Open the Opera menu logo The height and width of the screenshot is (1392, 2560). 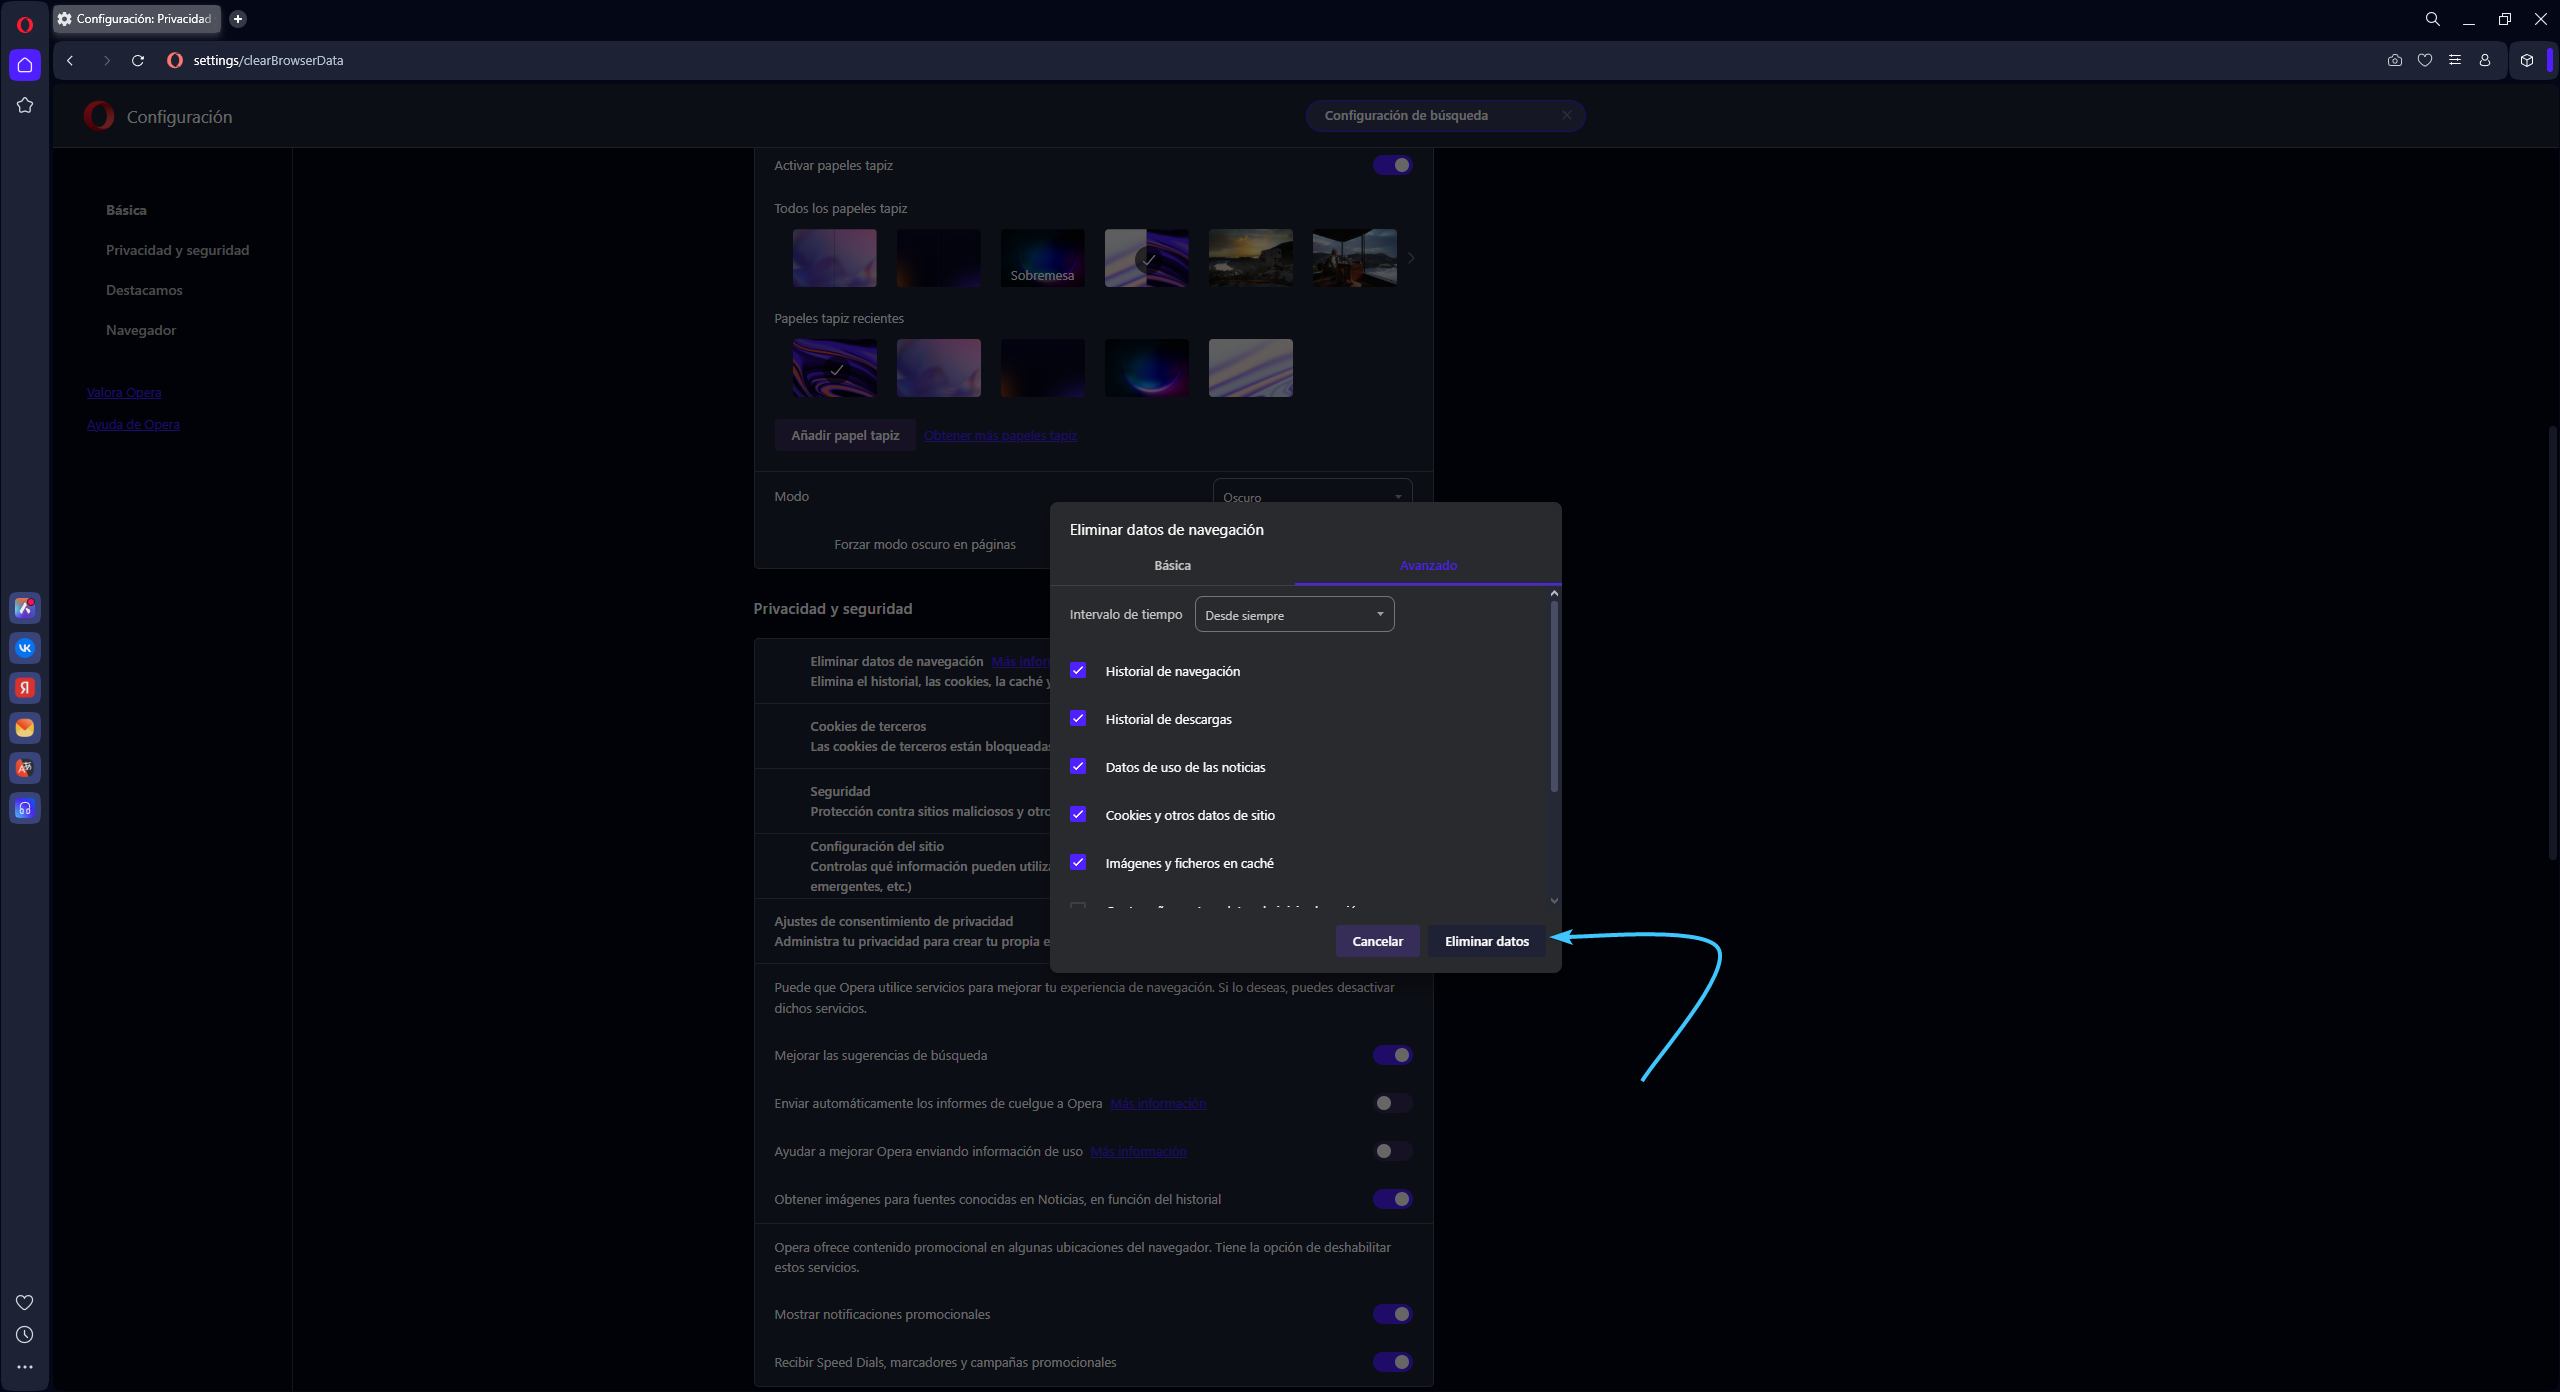pos(25,24)
